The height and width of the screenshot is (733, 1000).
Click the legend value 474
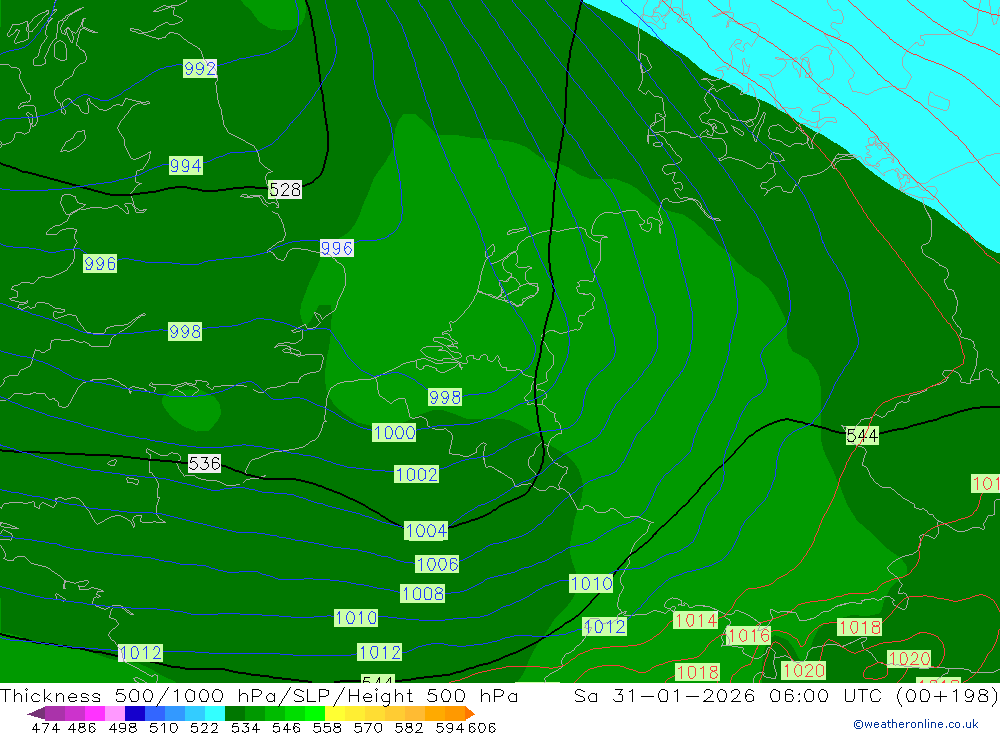45,727
